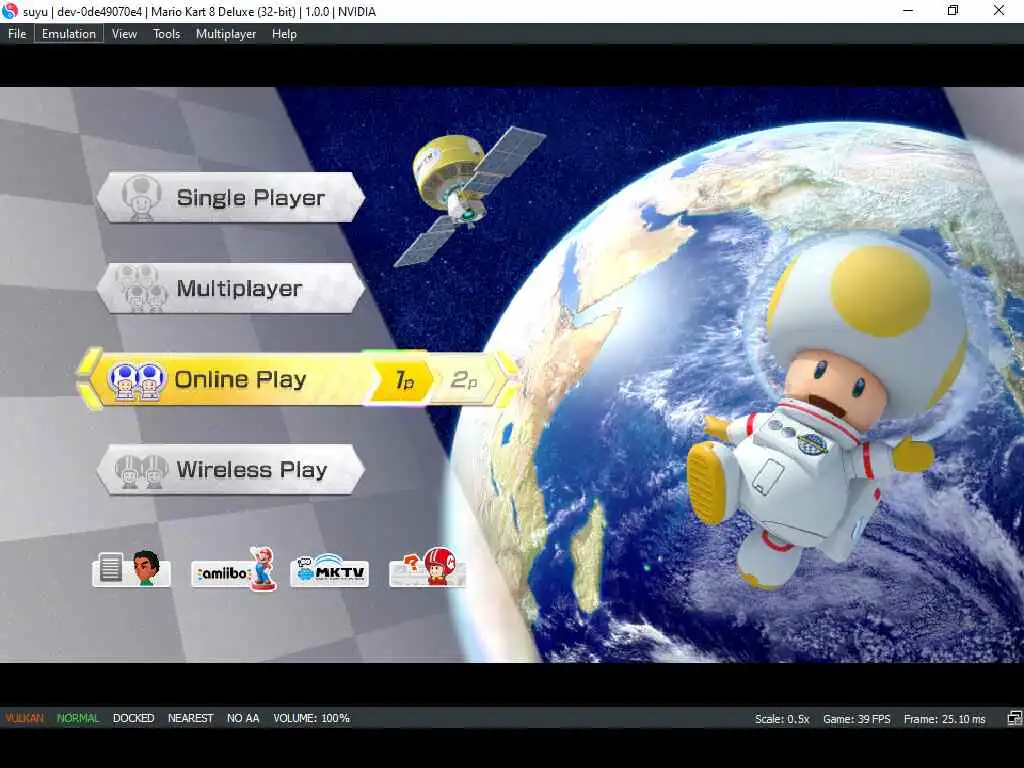Restore down the suyu window
Viewport: 1024px width, 768px height.
click(953, 10)
